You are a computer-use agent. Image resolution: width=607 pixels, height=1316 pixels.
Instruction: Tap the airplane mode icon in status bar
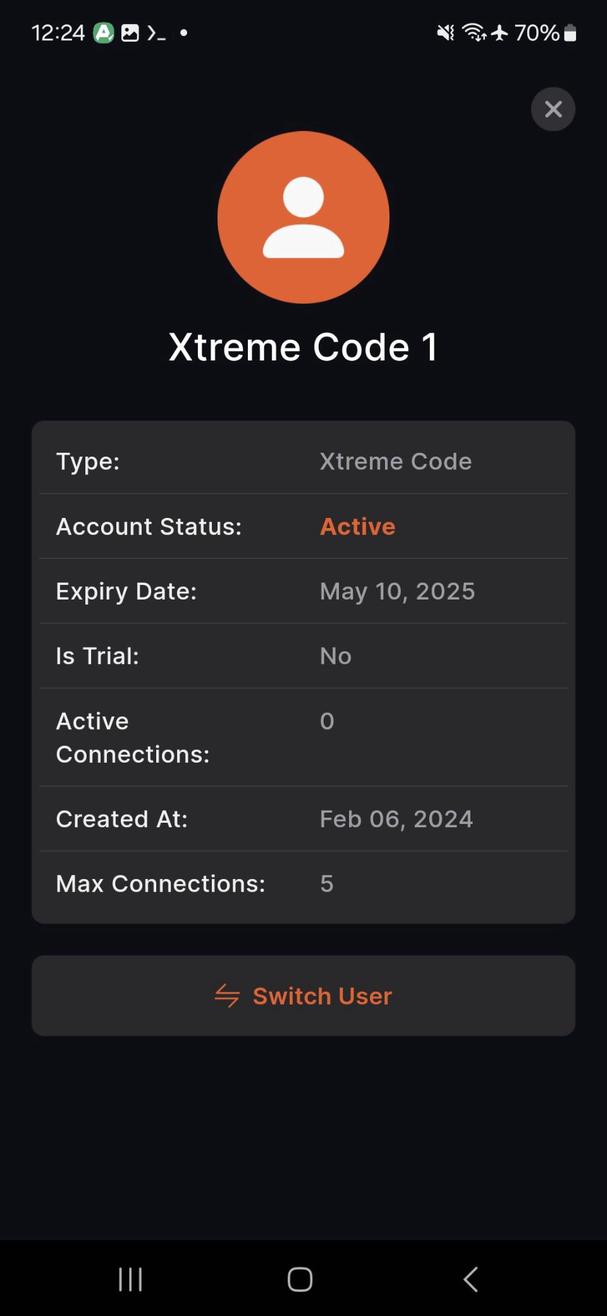pyautogui.click(x=499, y=32)
